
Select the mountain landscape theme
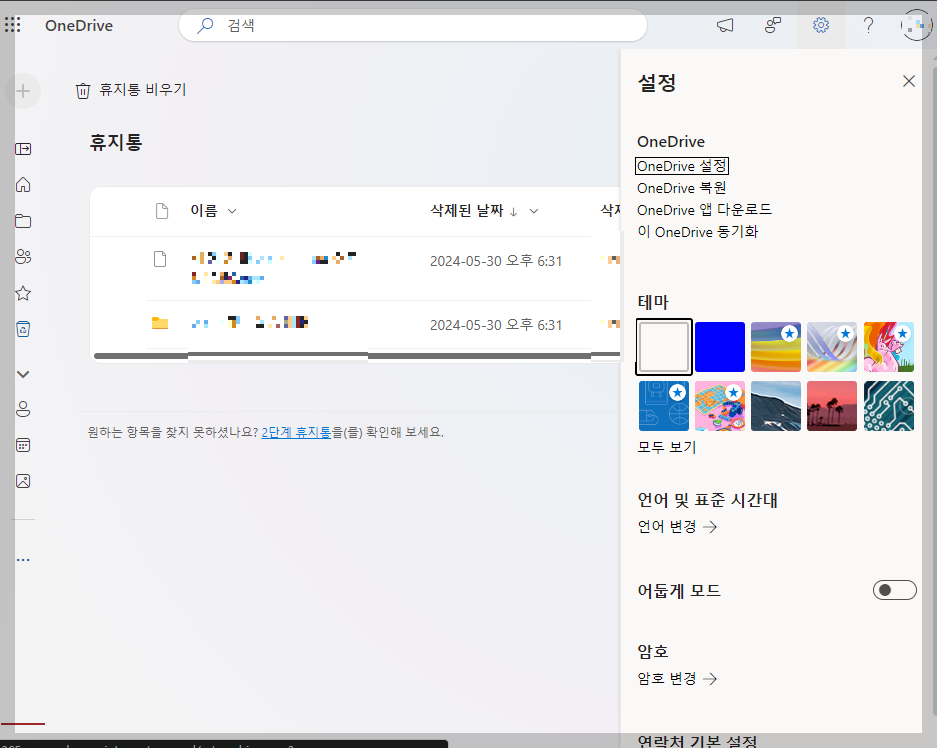(x=776, y=406)
